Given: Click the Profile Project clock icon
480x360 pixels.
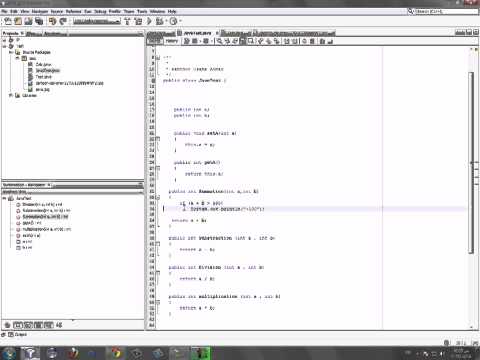Looking at the screenshot, I should click(173, 21).
